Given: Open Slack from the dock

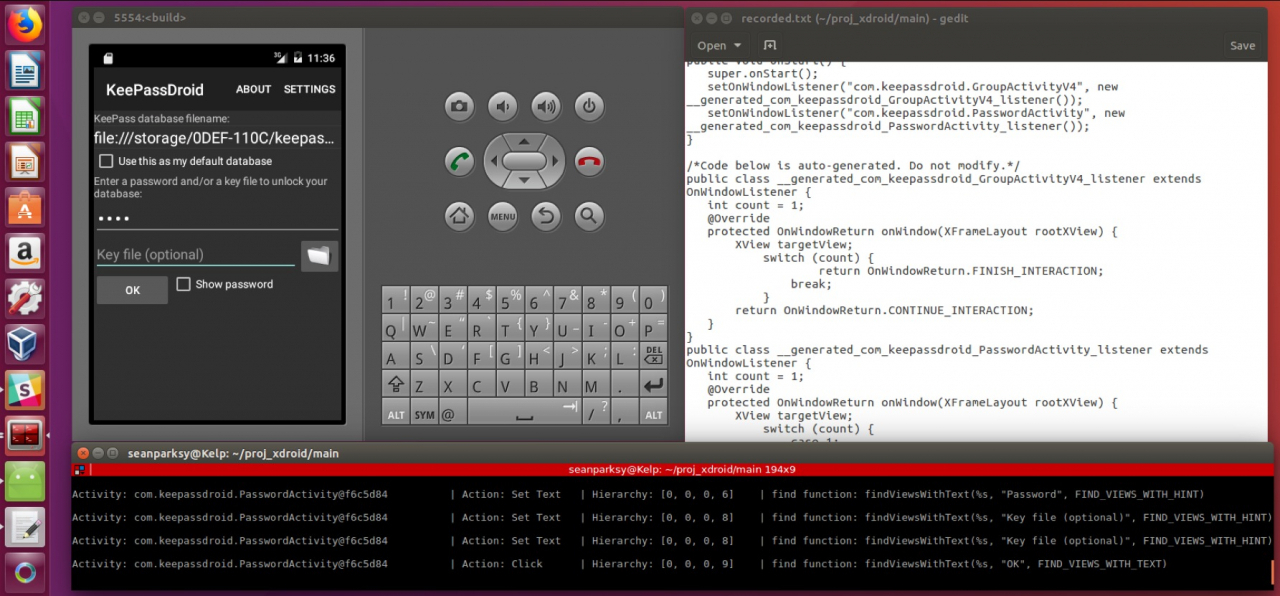Looking at the screenshot, I should tap(25, 390).
